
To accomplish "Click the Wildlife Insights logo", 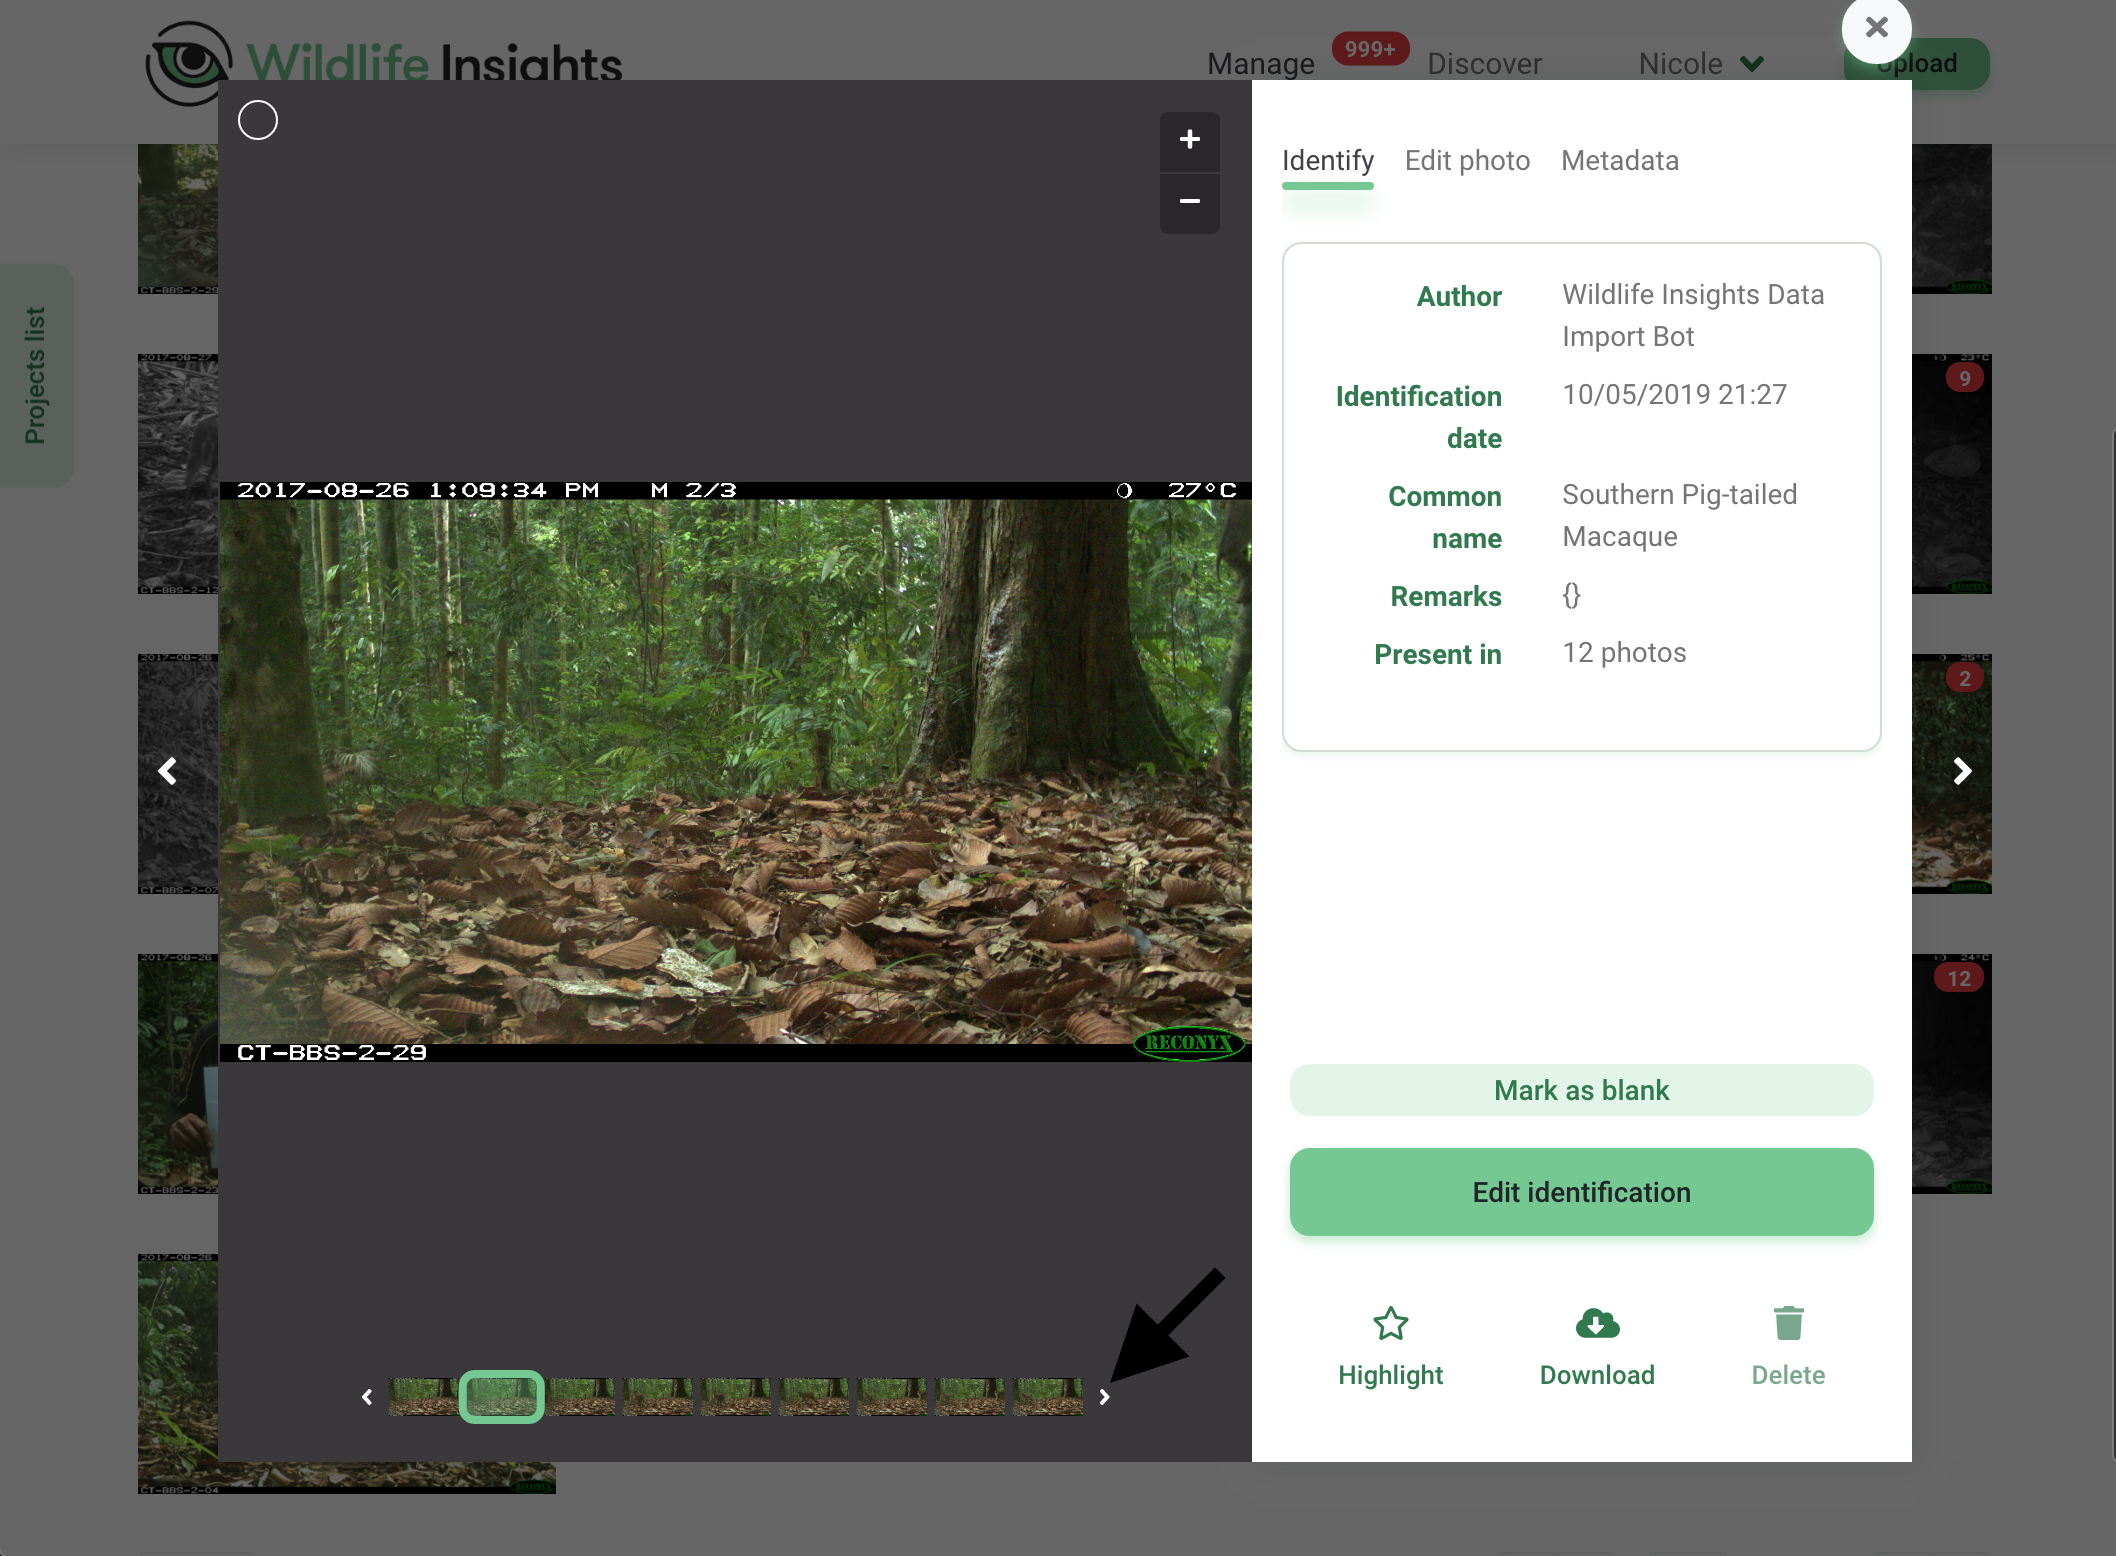I will (384, 62).
